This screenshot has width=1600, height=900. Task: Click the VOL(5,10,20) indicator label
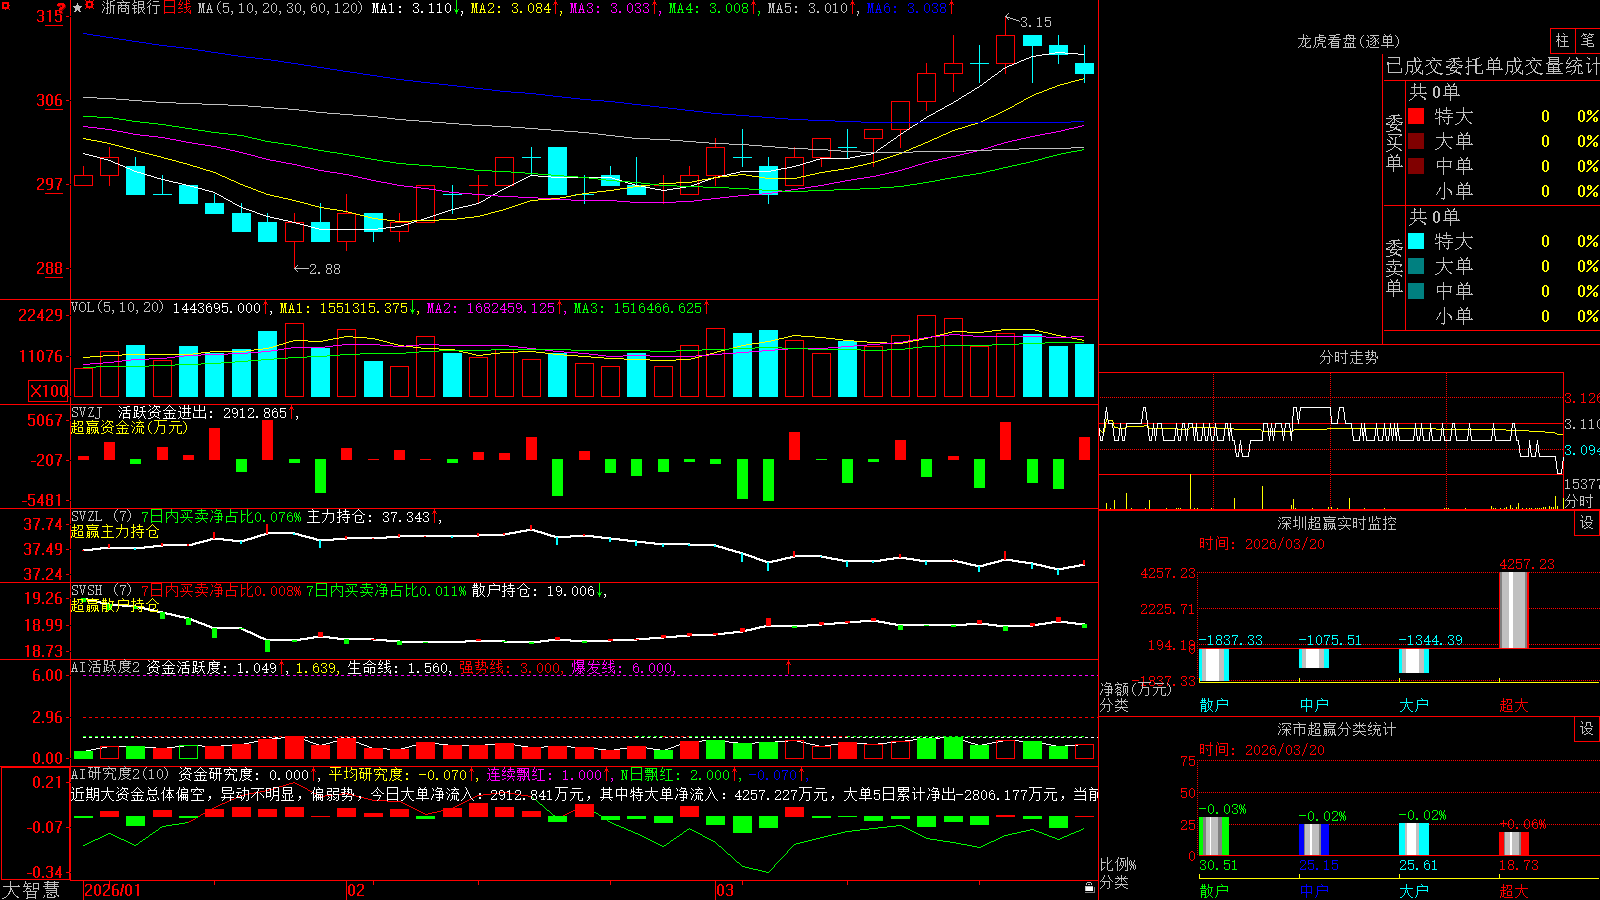coord(117,308)
